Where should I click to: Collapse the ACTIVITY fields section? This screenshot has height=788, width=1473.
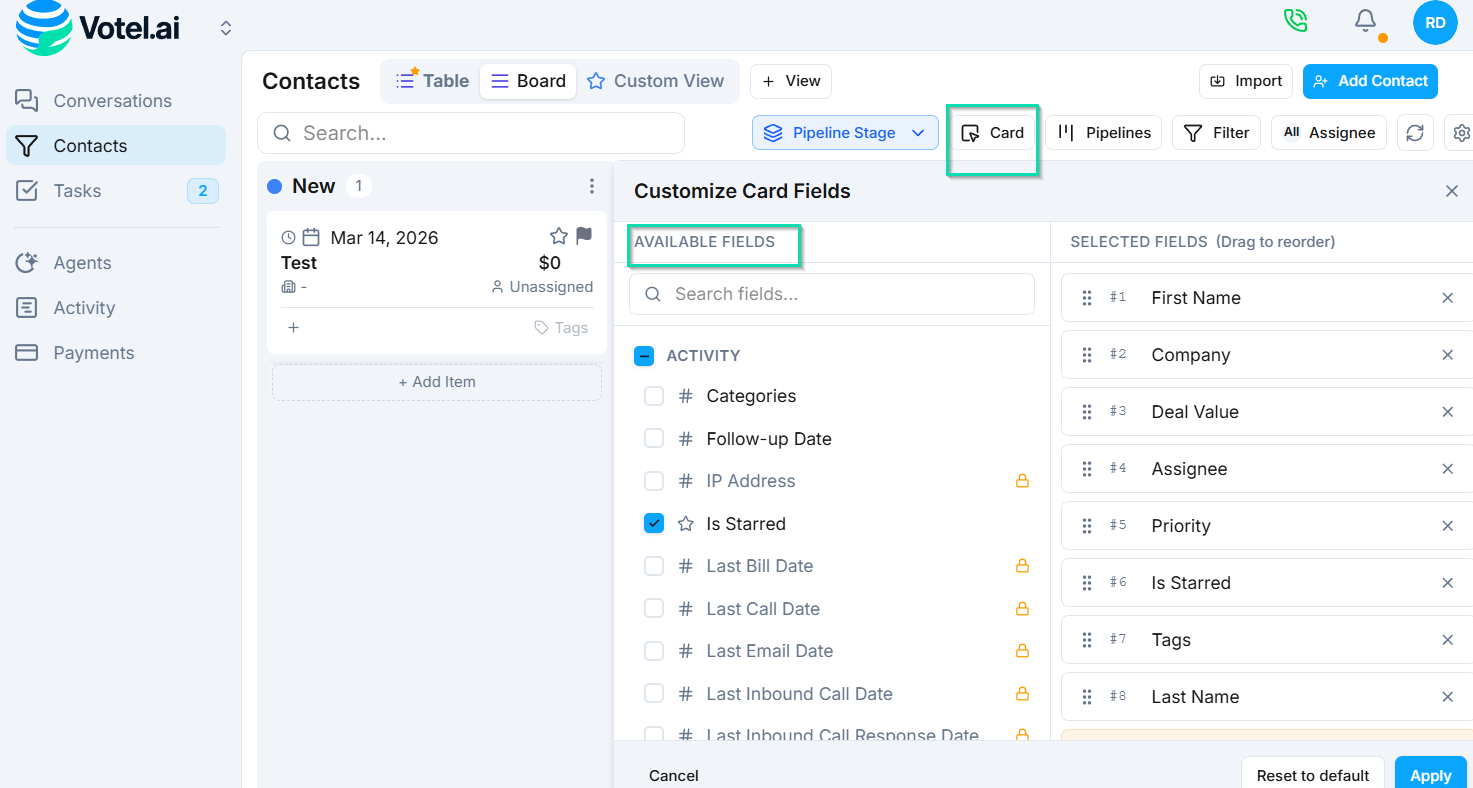pyautogui.click(x=644, y=355)
